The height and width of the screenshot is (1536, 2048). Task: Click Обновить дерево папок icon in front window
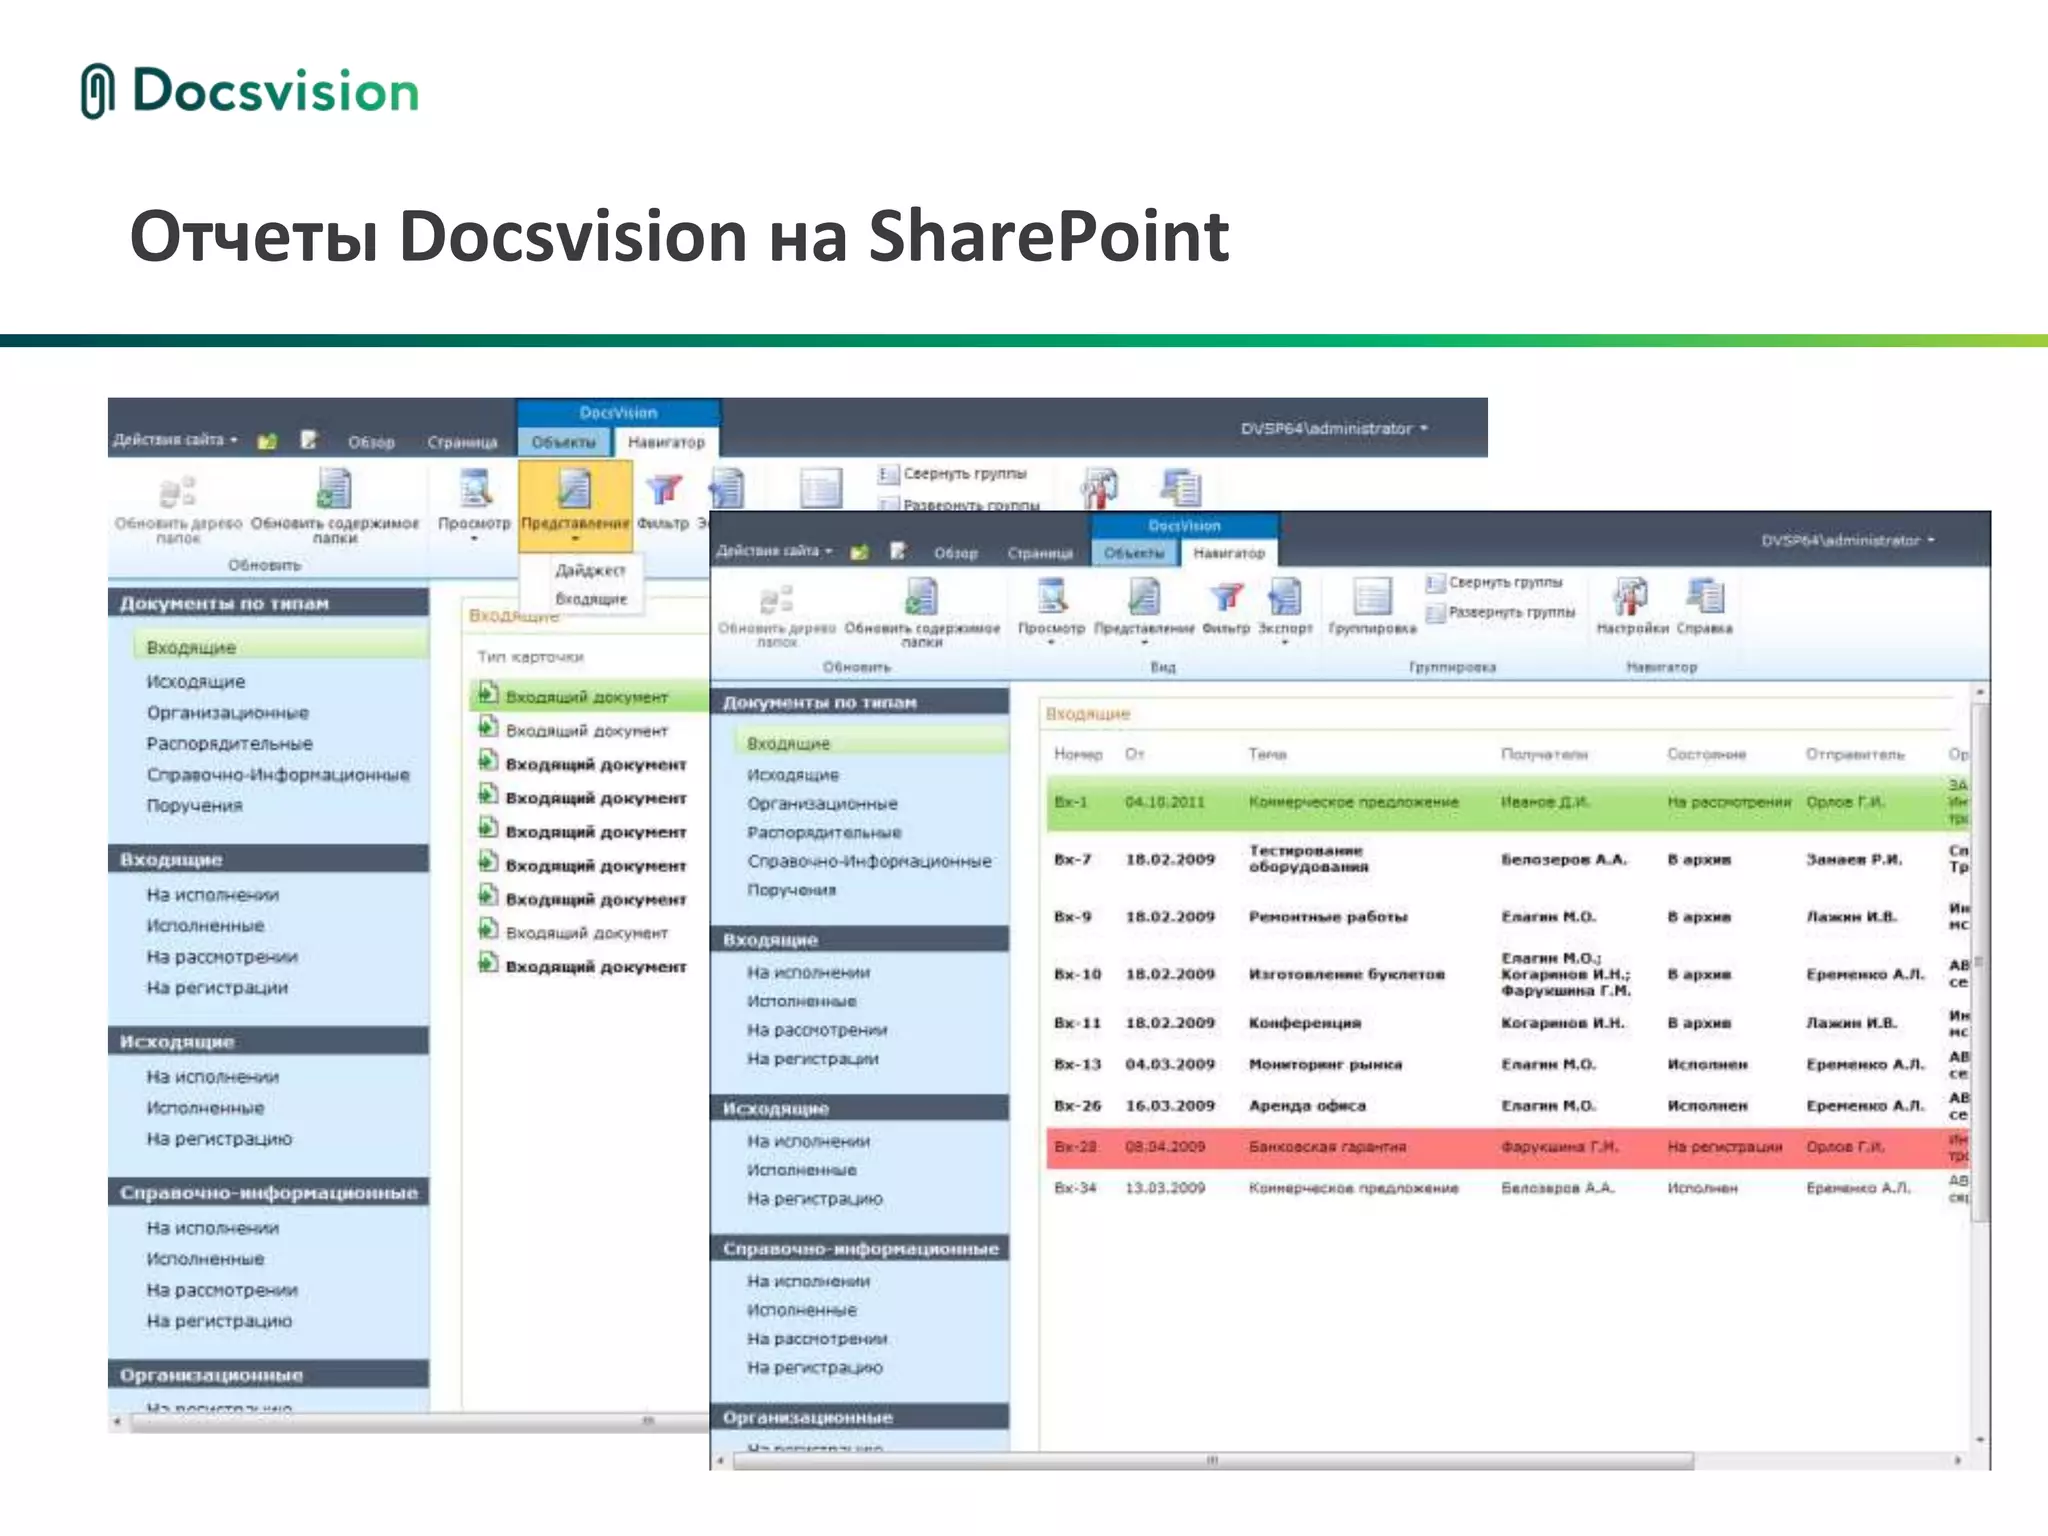(776, 598)
